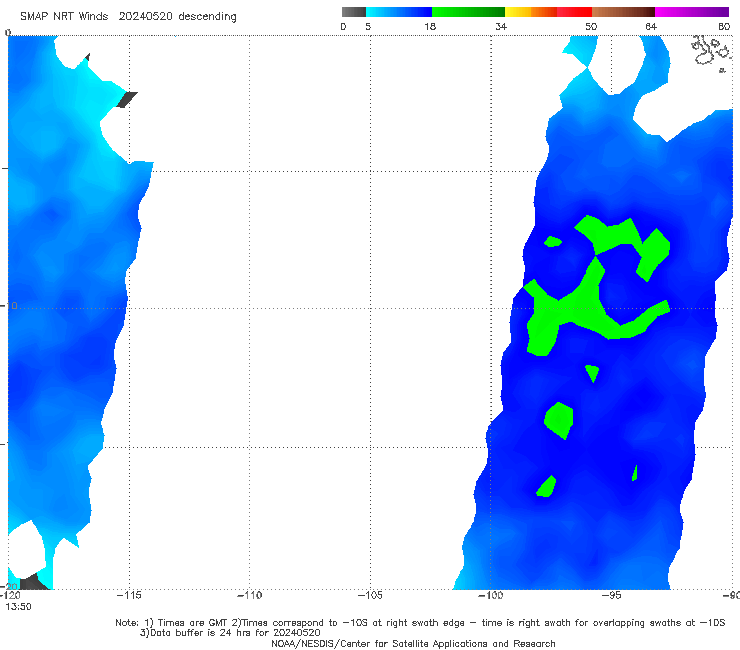Click the dark gray patch near -115 longitude at top
The image size is (740, 650).
(x=127, y=100)
